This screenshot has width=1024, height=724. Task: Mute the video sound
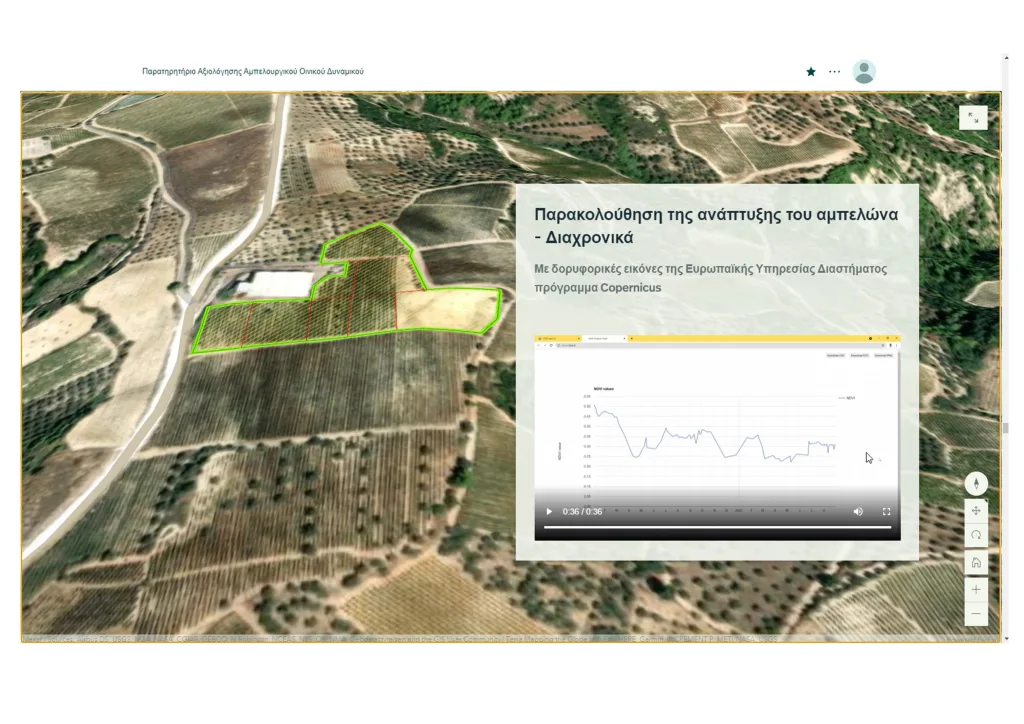pos(858,512)
